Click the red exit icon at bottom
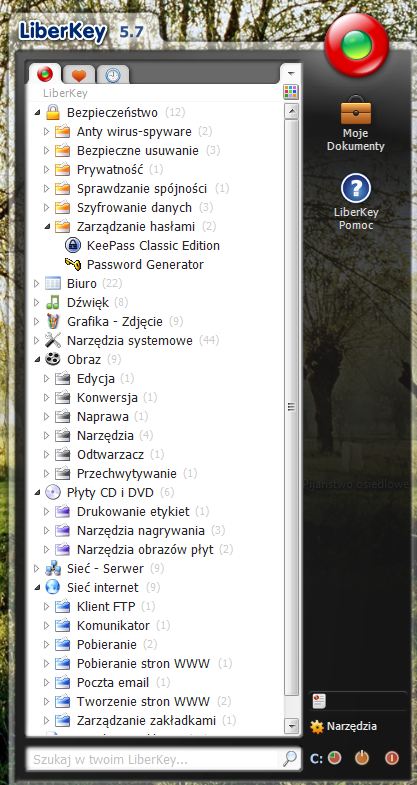The height and width of the screenshot is (785, 417). pyautogui.click(x=391, y=758)
